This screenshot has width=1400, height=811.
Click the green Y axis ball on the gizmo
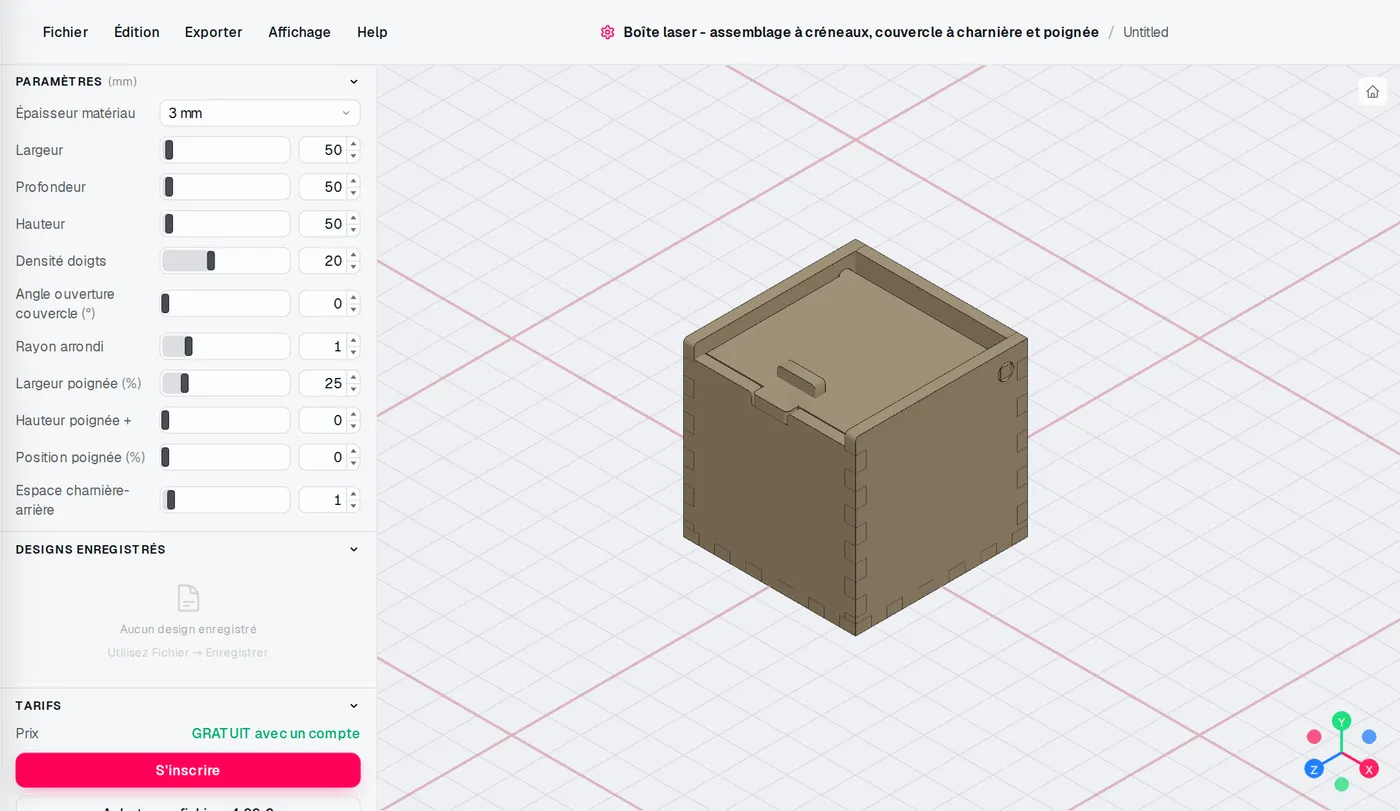coord(1342,721)
